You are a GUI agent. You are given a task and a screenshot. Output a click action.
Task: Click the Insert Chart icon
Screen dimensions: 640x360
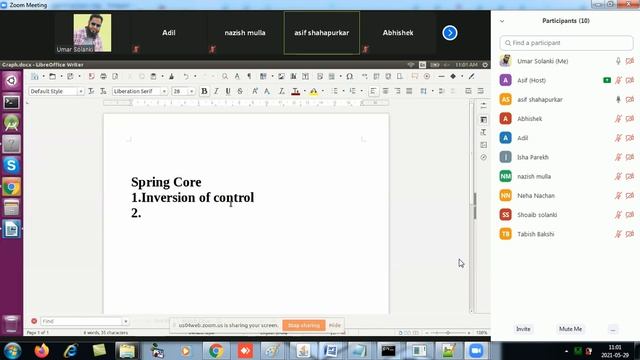click(x=293, y=76)
